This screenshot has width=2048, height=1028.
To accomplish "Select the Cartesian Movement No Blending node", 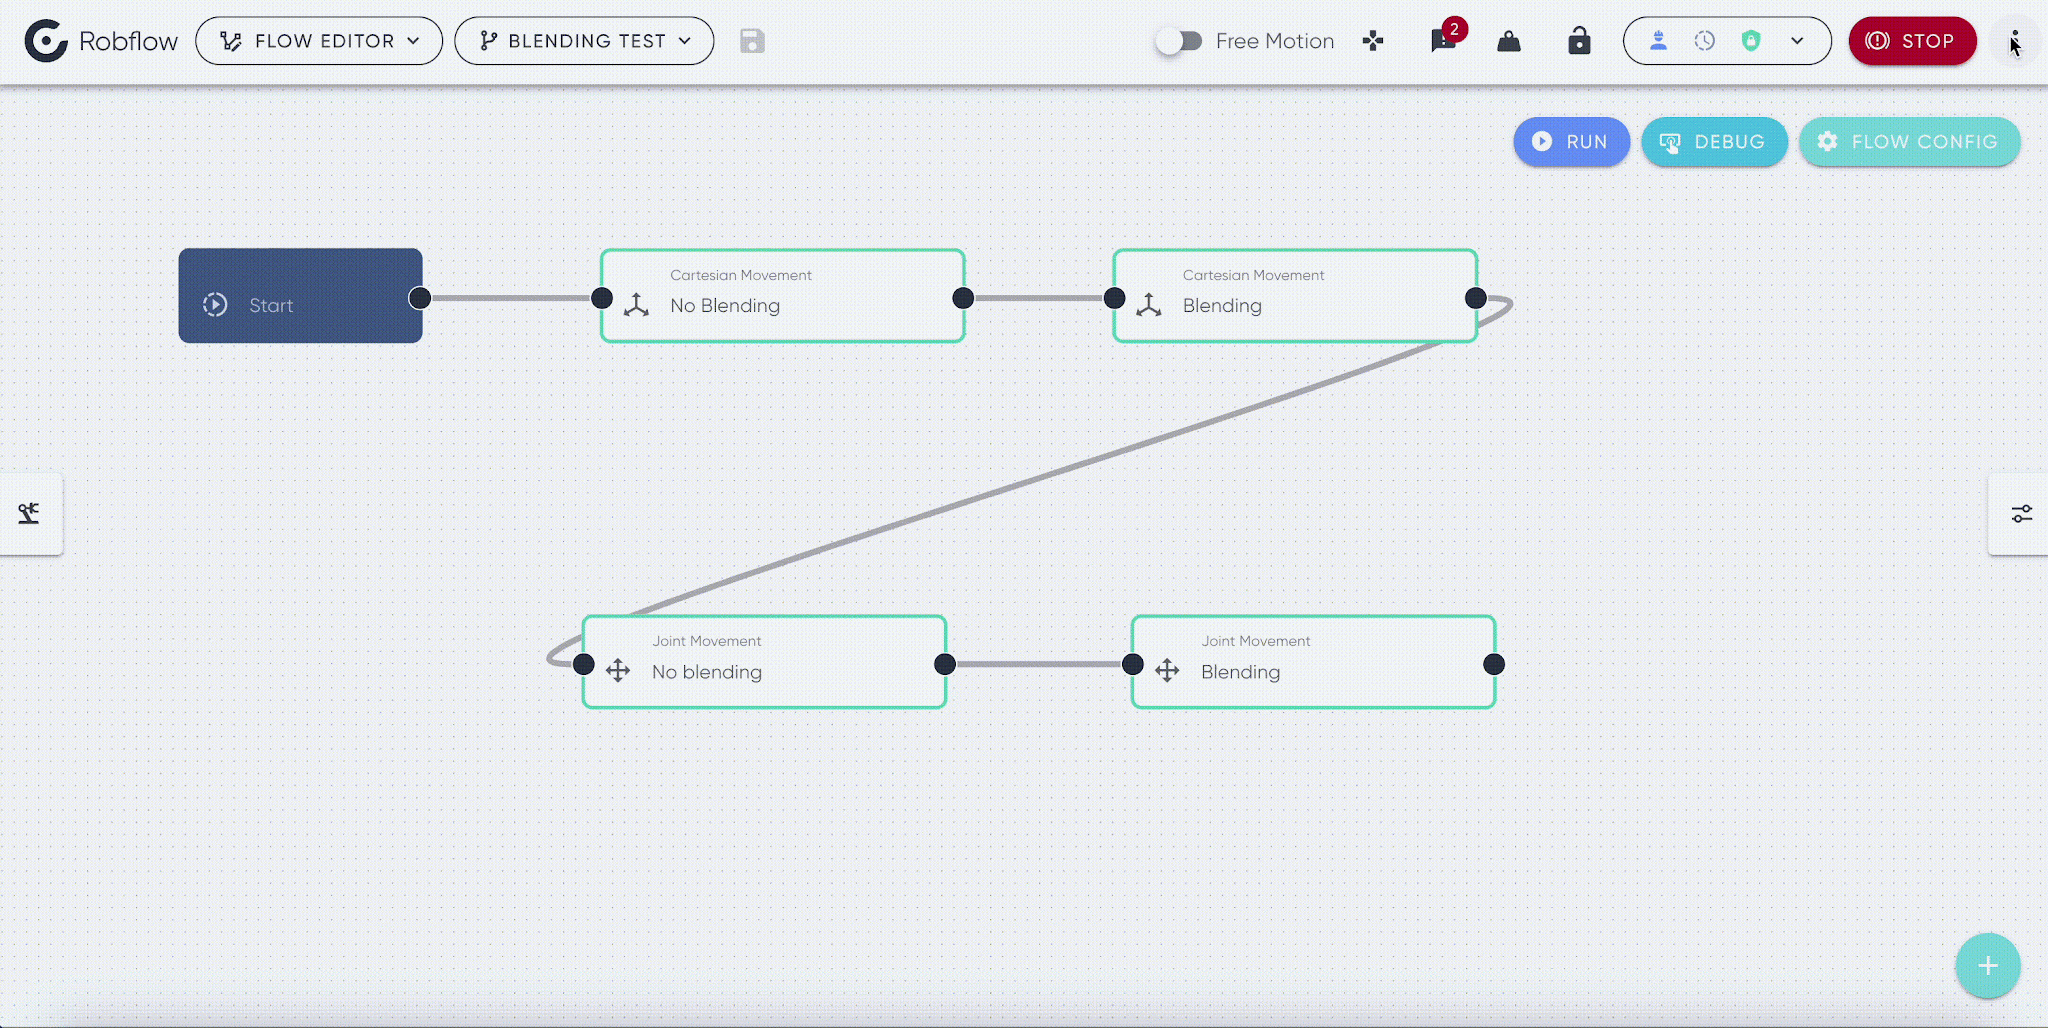I will pyautogui.click(x=782, y=296).
